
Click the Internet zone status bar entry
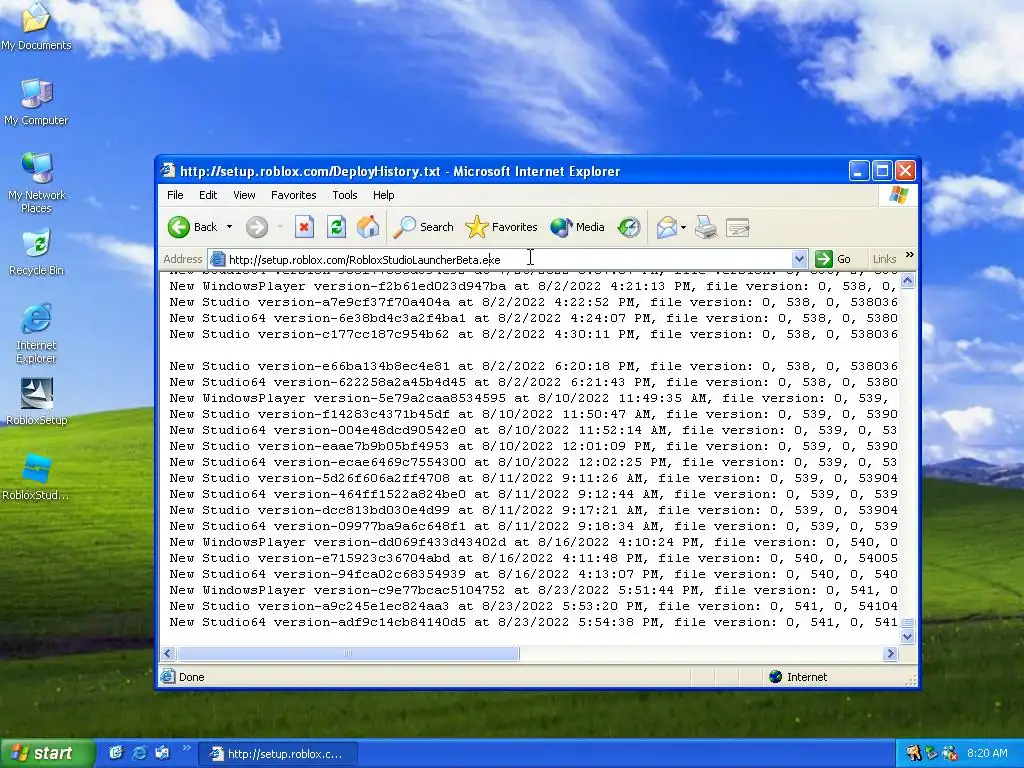click(799, 677)
